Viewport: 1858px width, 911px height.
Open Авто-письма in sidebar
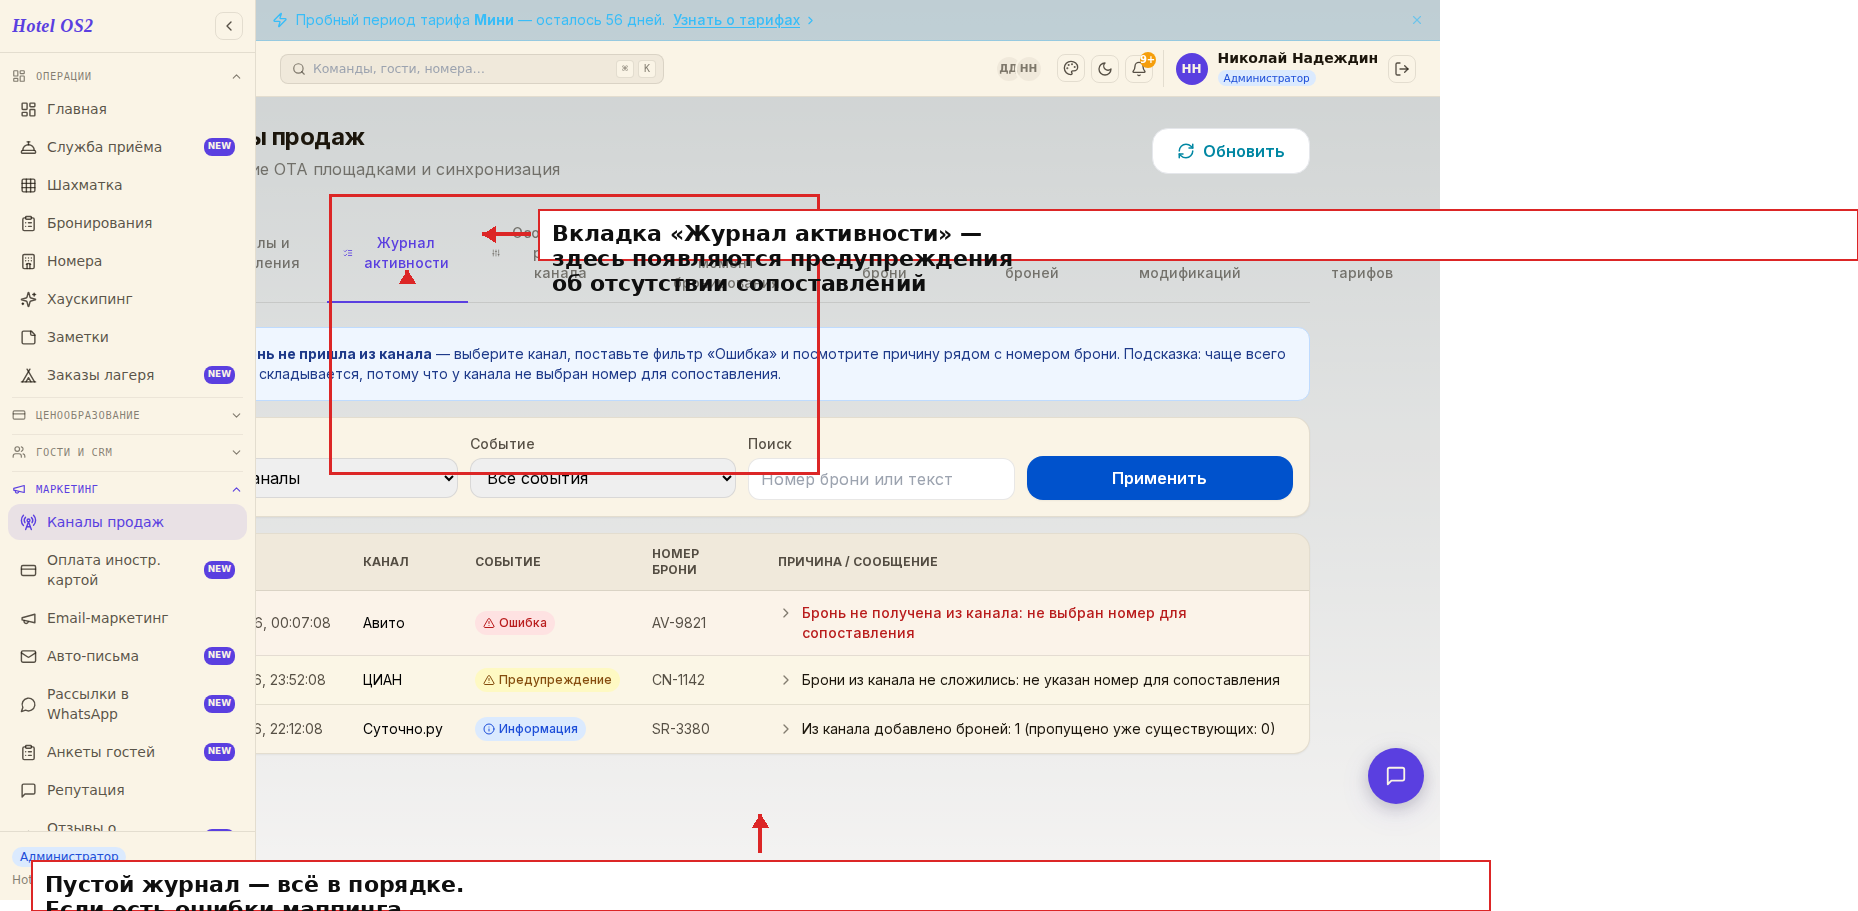[127, 656]
